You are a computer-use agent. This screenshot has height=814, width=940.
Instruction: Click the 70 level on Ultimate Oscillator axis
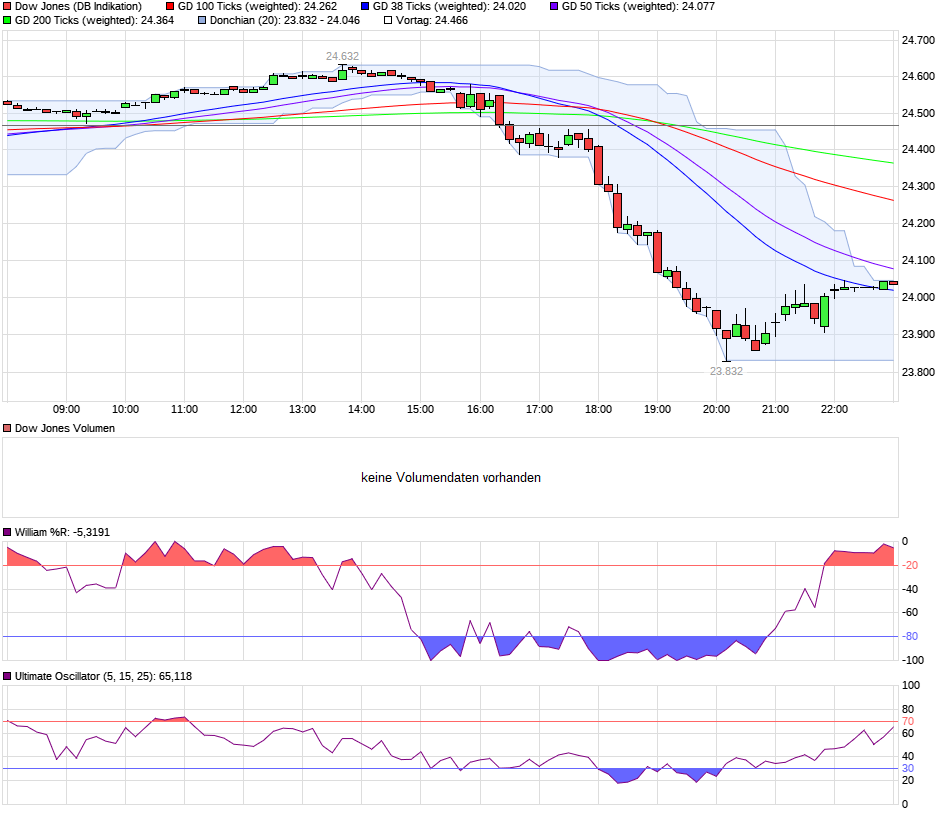click(908, 722)
